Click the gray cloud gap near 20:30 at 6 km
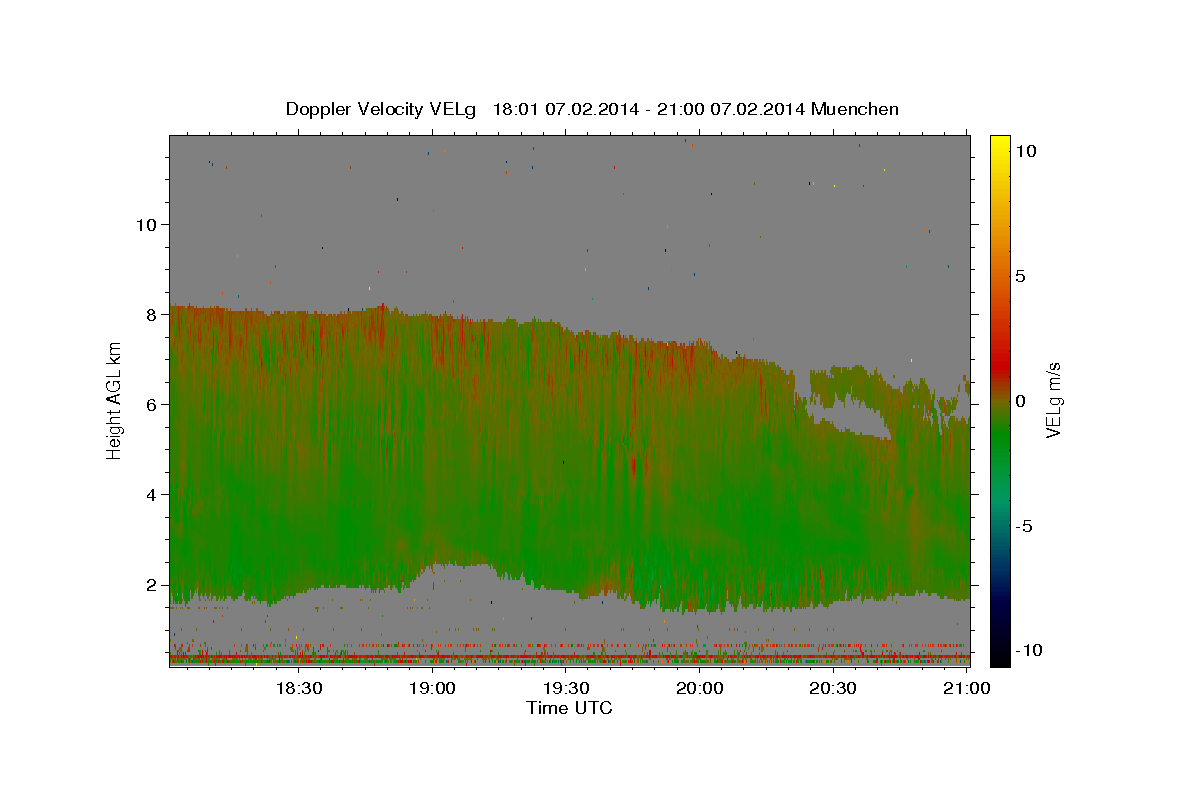This screenshot has height=800, width=1200. (x=850, y=415)
